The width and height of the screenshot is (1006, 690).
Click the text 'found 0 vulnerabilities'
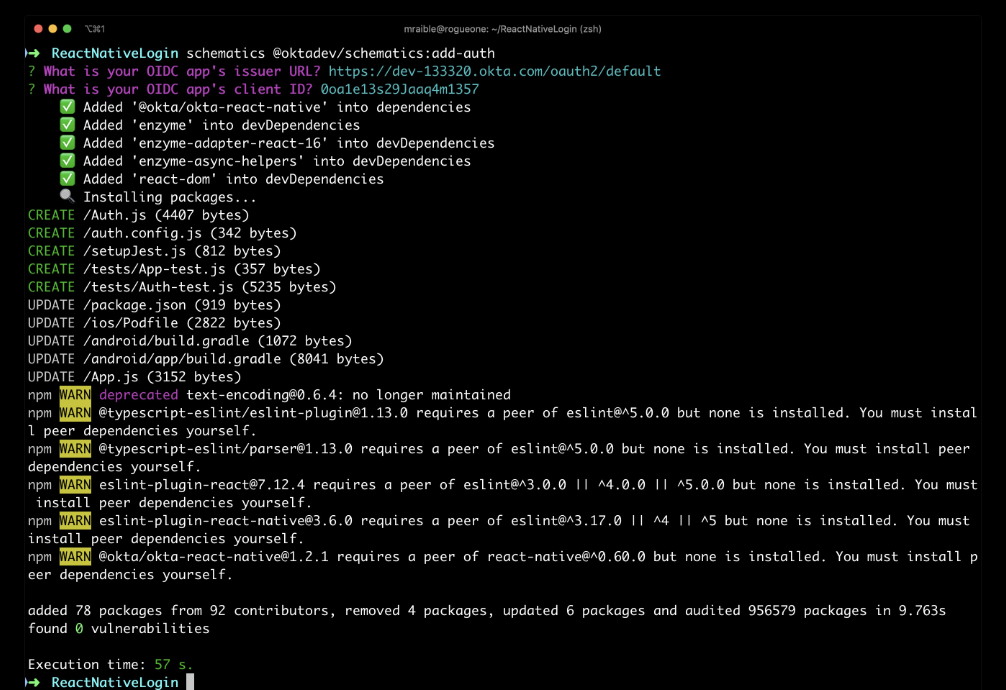click(x=119, y=628)
